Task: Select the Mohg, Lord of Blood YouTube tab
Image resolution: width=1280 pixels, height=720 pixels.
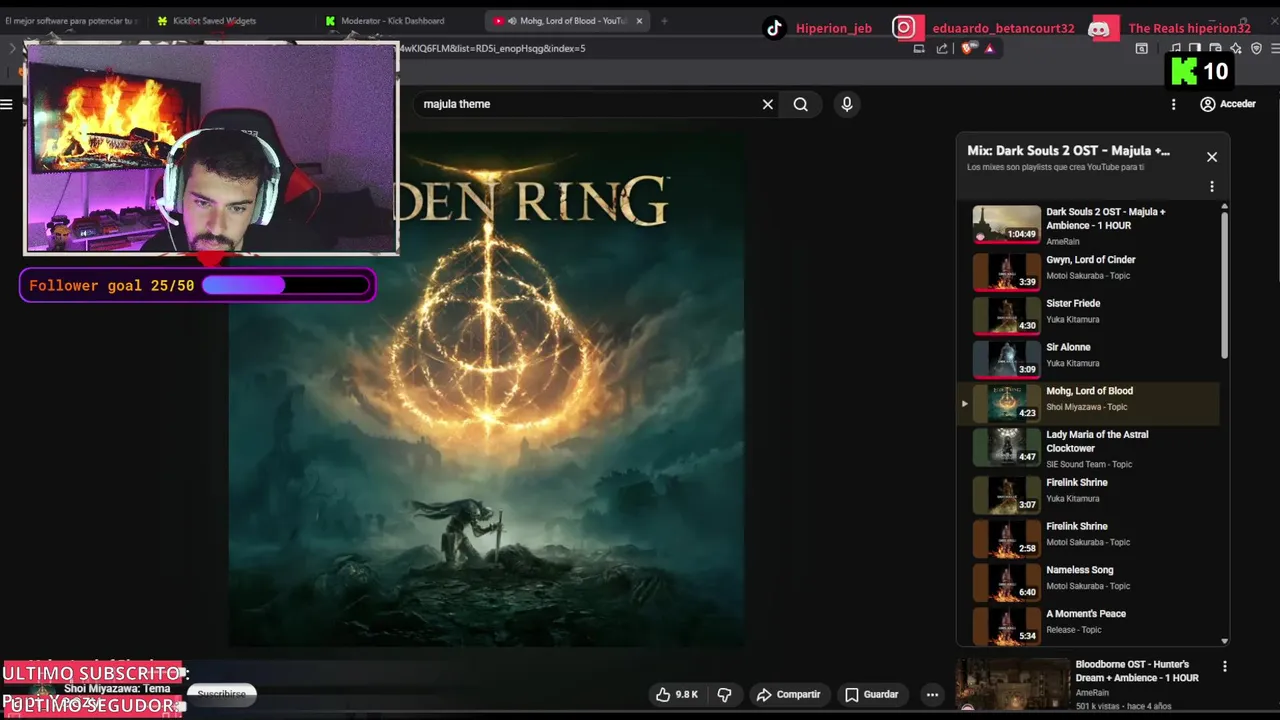Action: [x=568, y=20]
